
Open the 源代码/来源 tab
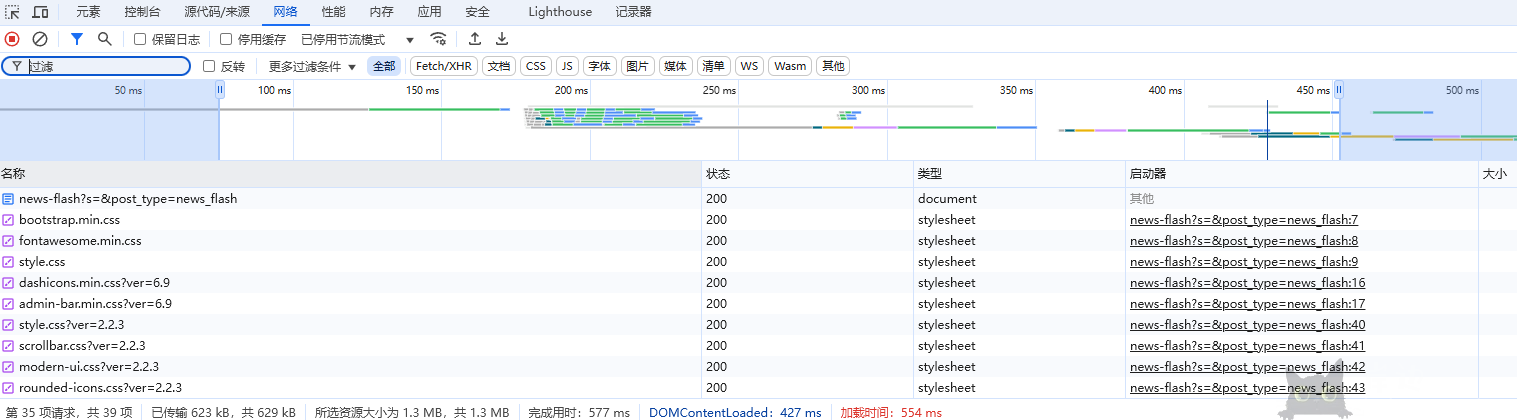click(x=217, y=12)
